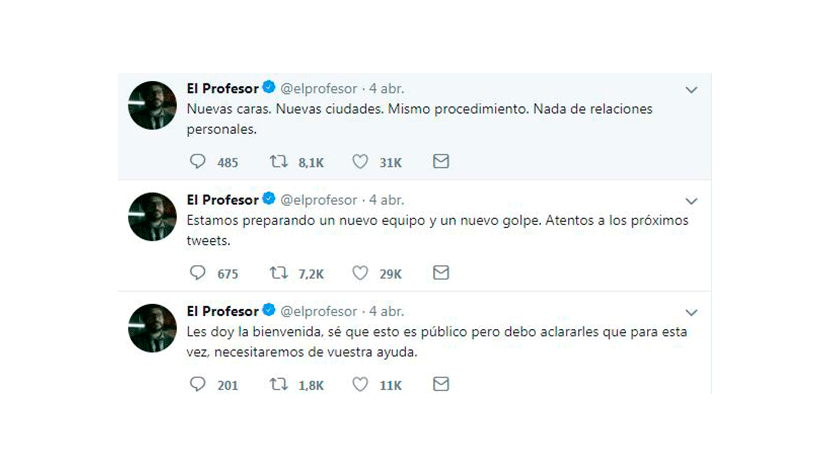Send 'Les doy la bienvenida' tweet by message
This screenshot has width=830, height=467.
441,384
